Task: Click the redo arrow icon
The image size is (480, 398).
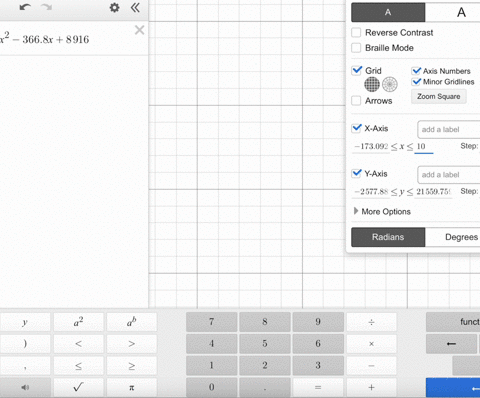Action: pyautogui.click(x=47, y=7)
